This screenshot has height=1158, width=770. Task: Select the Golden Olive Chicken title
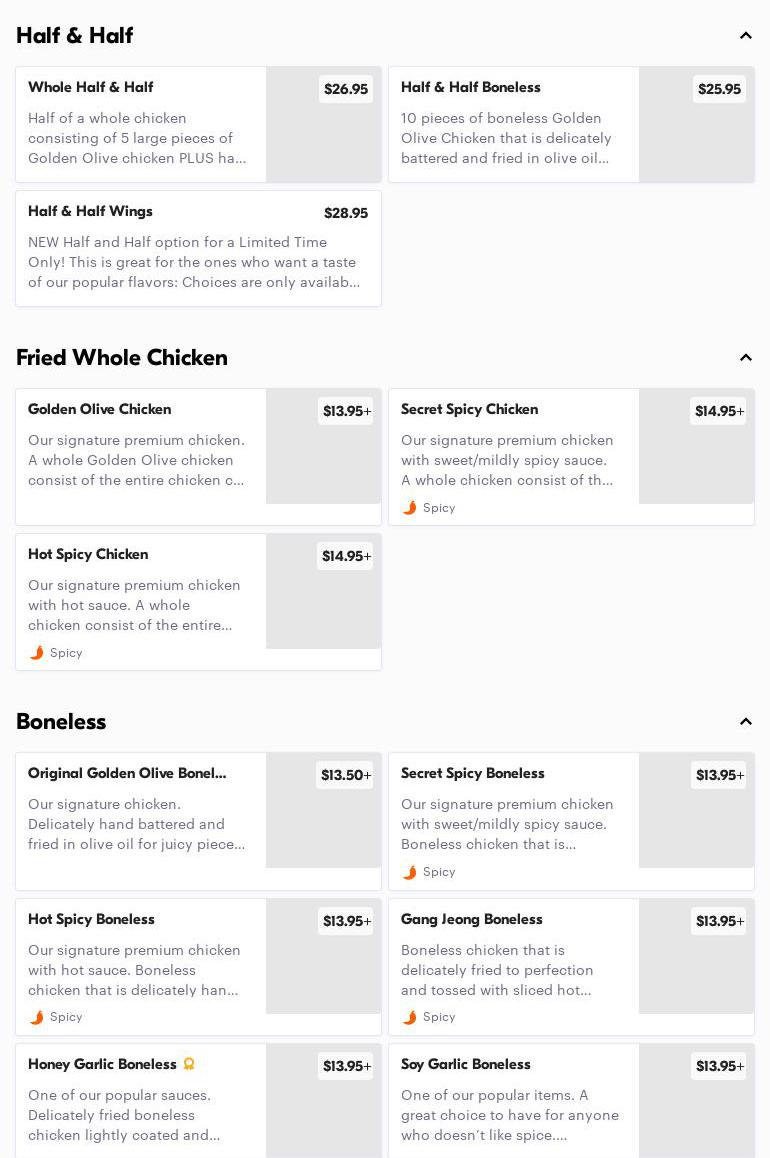100,410
